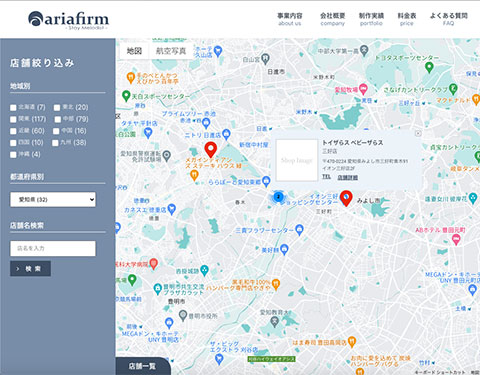The height and width of the screenshot is (375, 480).
Task: Open the 事業内容 about us menu
Action: tap(290, 19)
